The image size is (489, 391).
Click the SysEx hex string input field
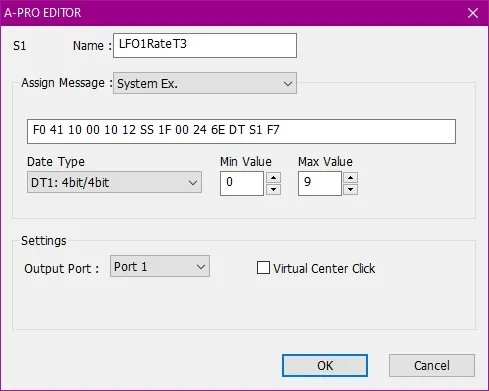[241, 131]
